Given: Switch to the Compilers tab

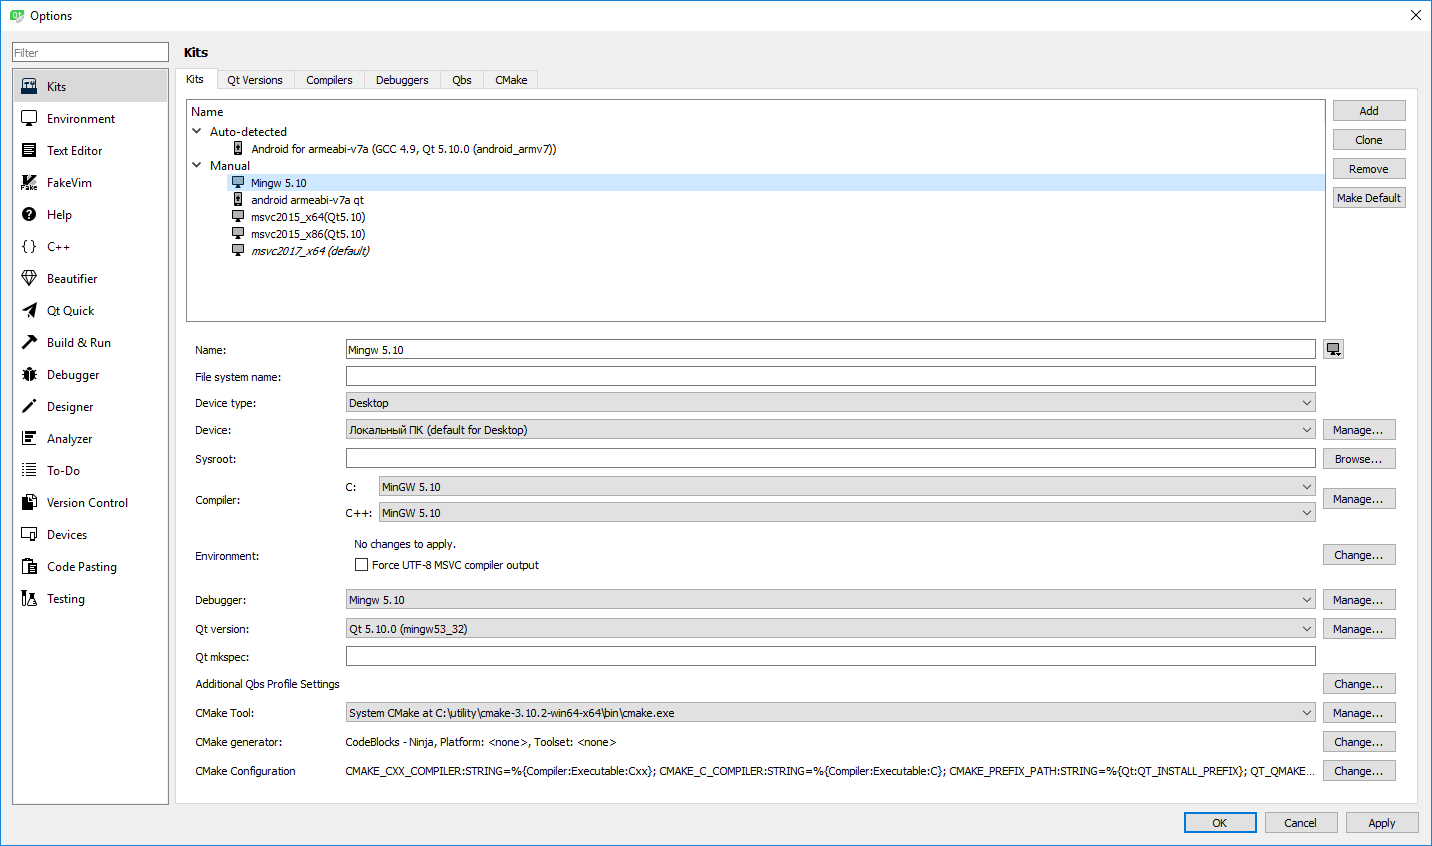Looking at the screenshot, I should click(x=329, y=80).
